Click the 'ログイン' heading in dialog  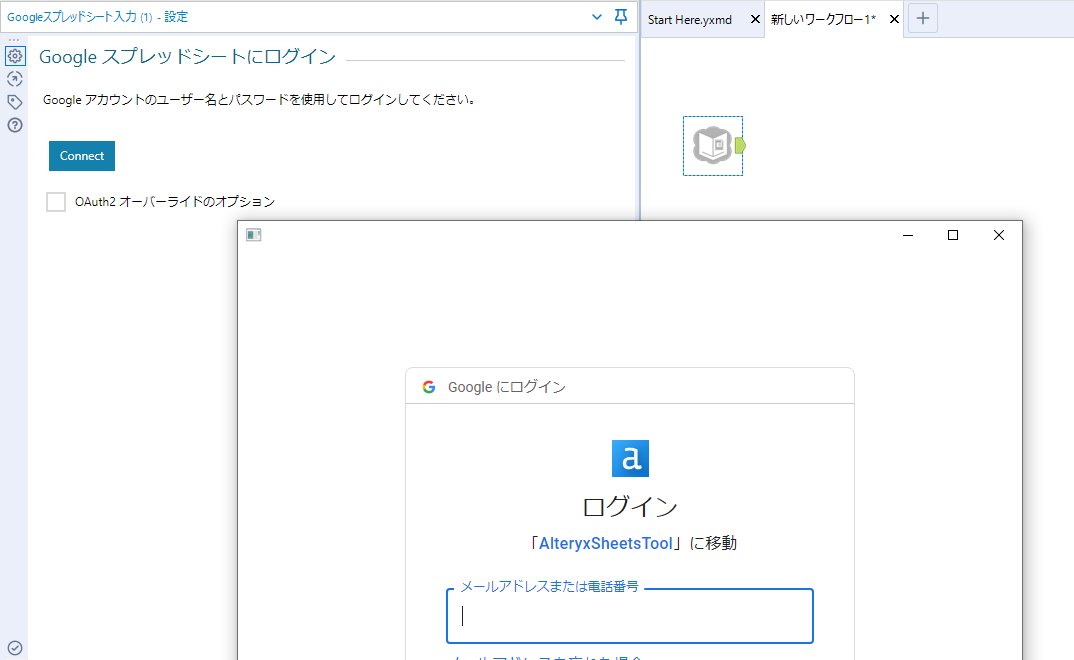coord(629,507)
